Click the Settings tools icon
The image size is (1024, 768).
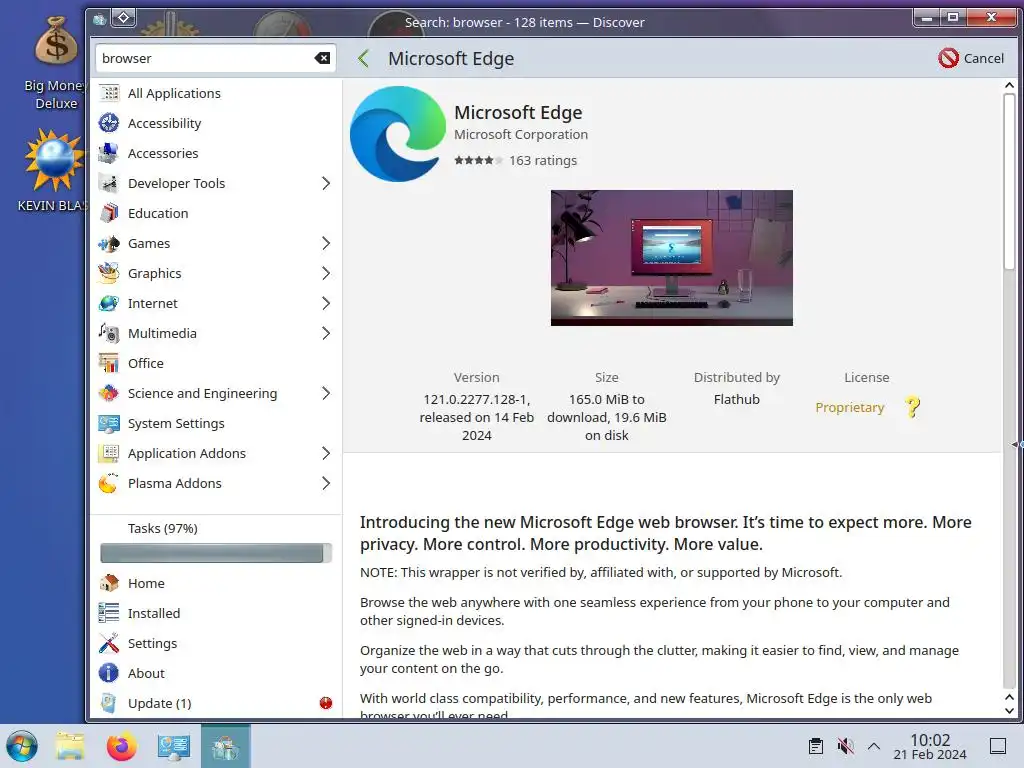(x=109, y=643)
